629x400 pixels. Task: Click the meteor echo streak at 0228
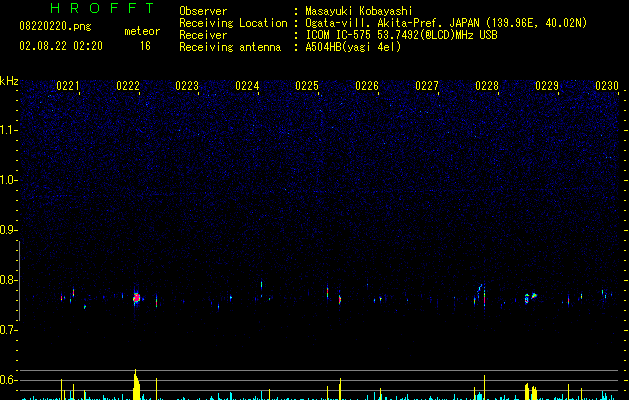pos(484,296)
